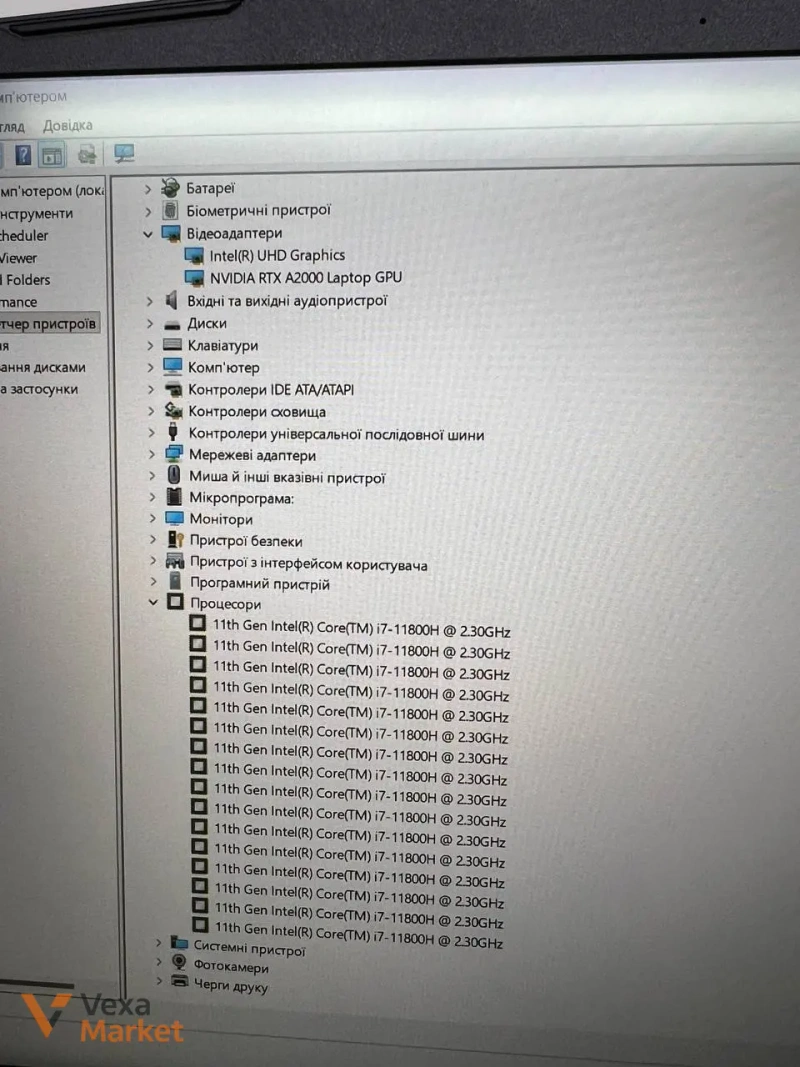Viewport: 800px width, 1067px height.
Task: Select Пристрої з інтерфейсом користувача label
Action: click(309, 563)
